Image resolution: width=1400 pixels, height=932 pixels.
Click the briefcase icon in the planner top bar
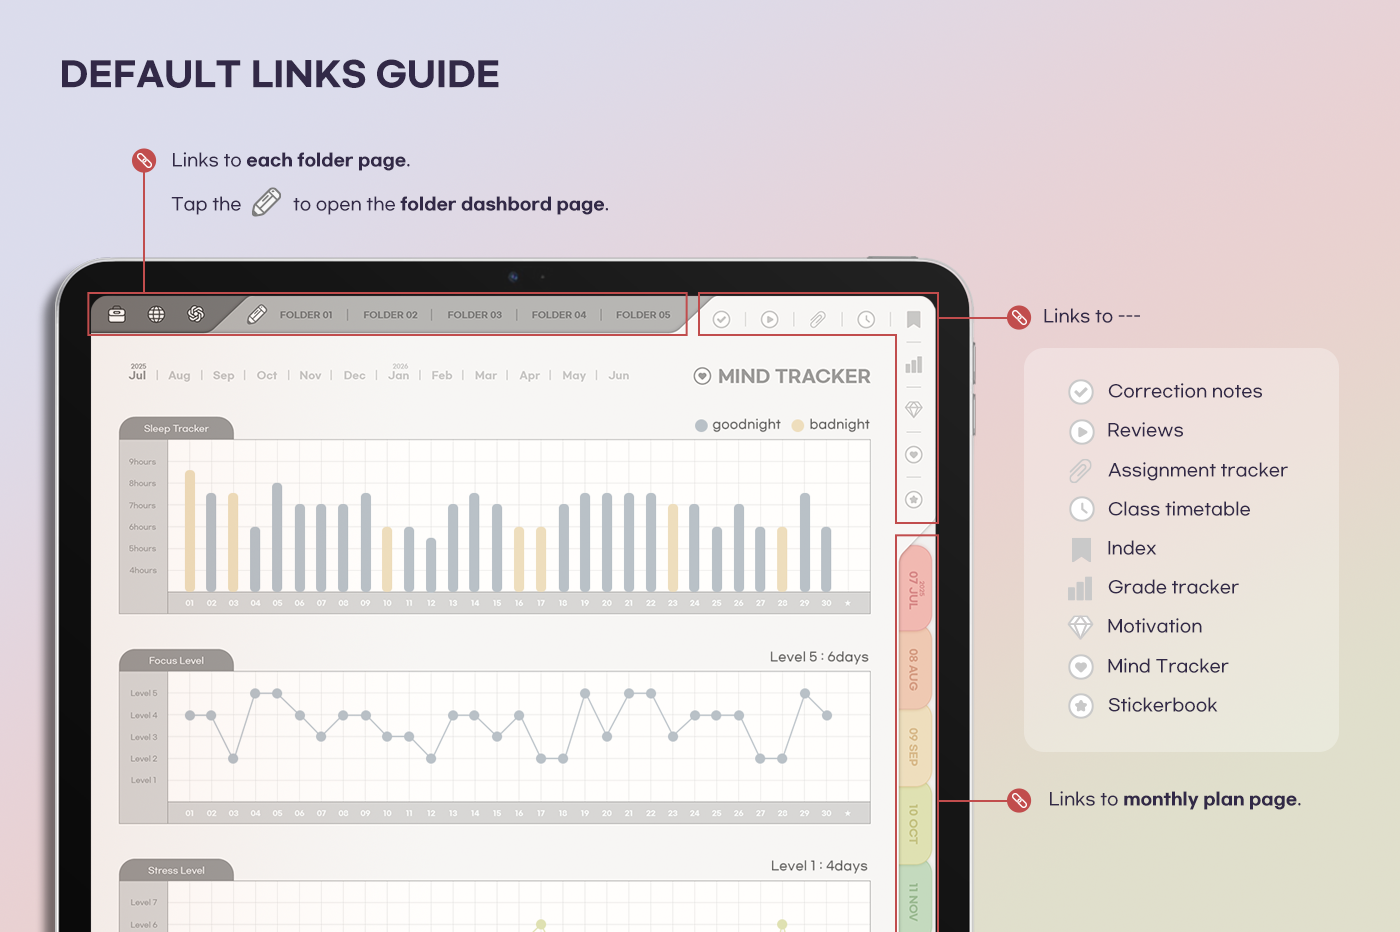click(x=117, y=315)
